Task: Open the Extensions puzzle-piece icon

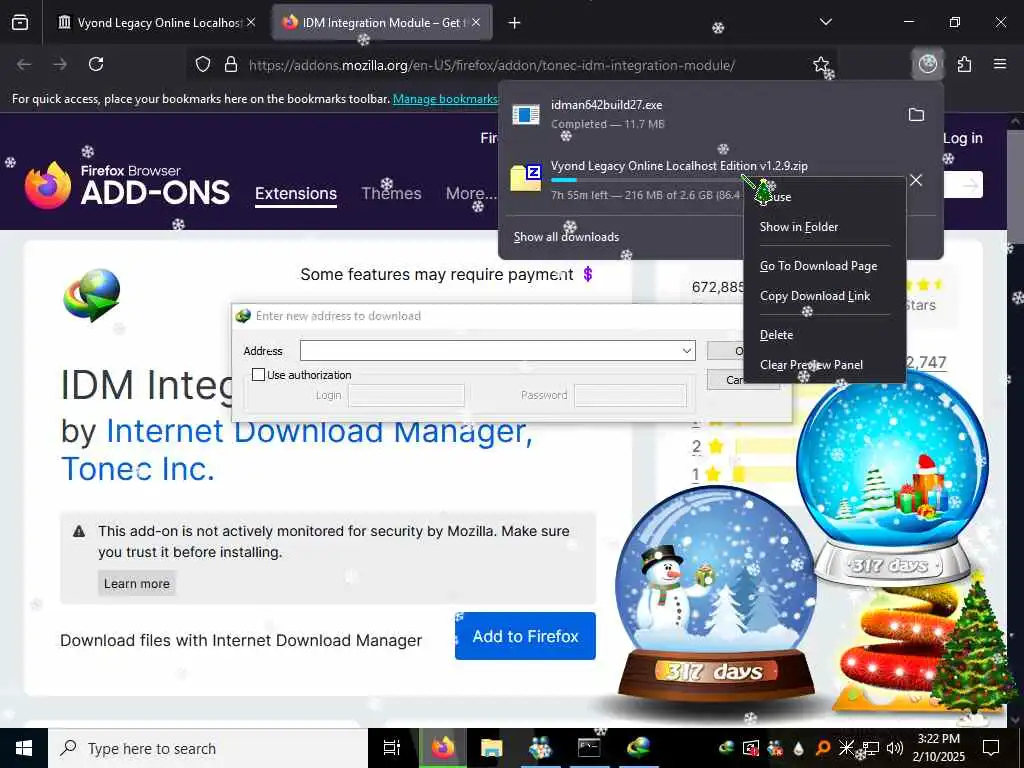Action: [x=964, y=64]
